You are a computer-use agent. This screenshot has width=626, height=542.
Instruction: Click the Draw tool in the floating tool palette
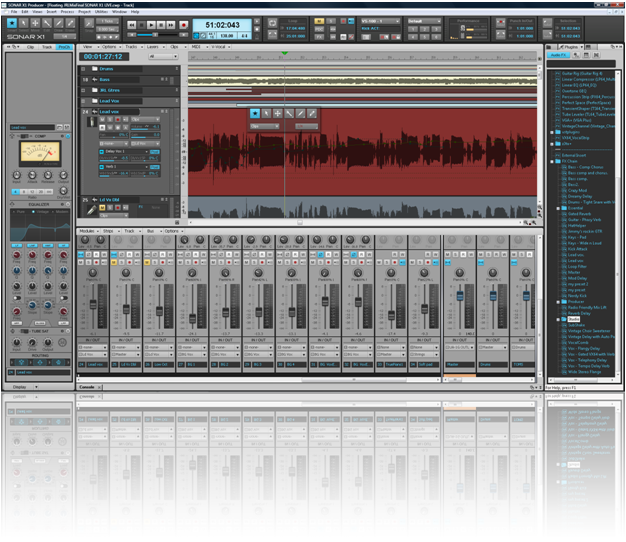(x=301, y=114)
